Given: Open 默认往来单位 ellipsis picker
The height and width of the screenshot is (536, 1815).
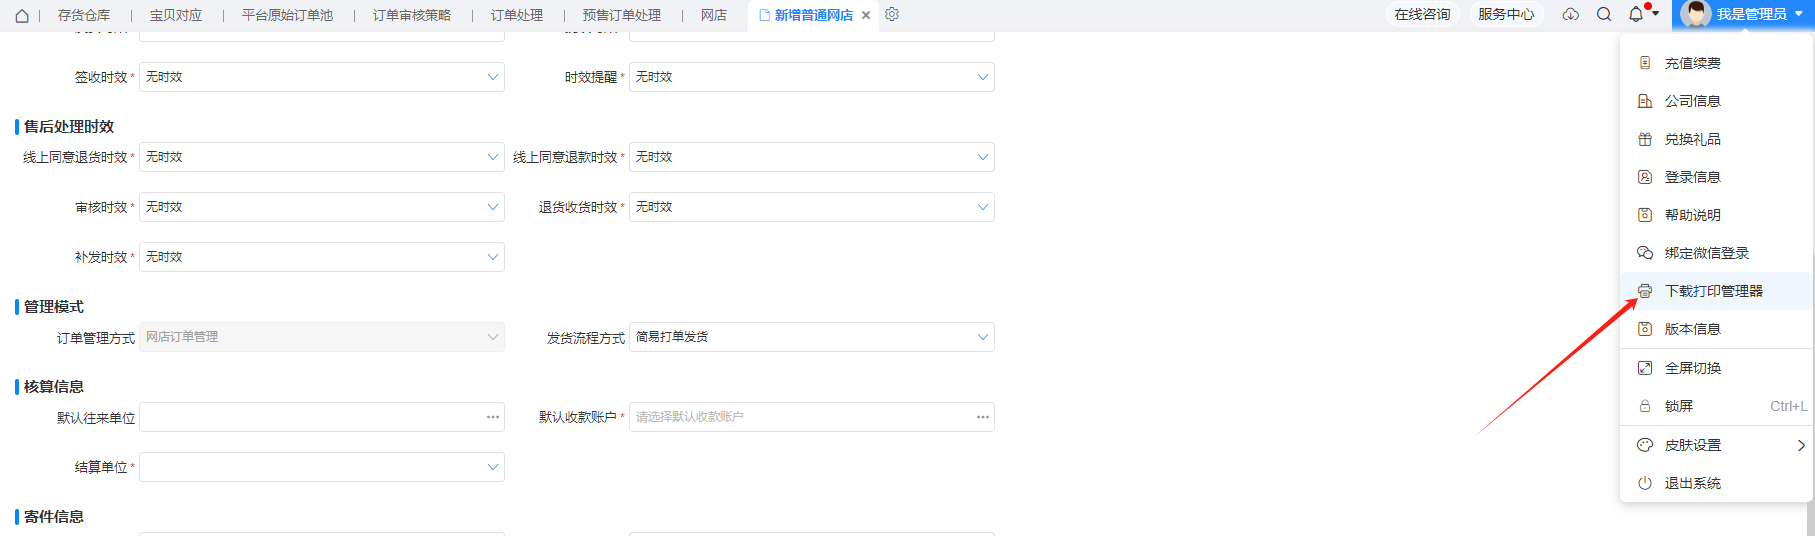Looking at the screenshot, I should pos(493,417).
